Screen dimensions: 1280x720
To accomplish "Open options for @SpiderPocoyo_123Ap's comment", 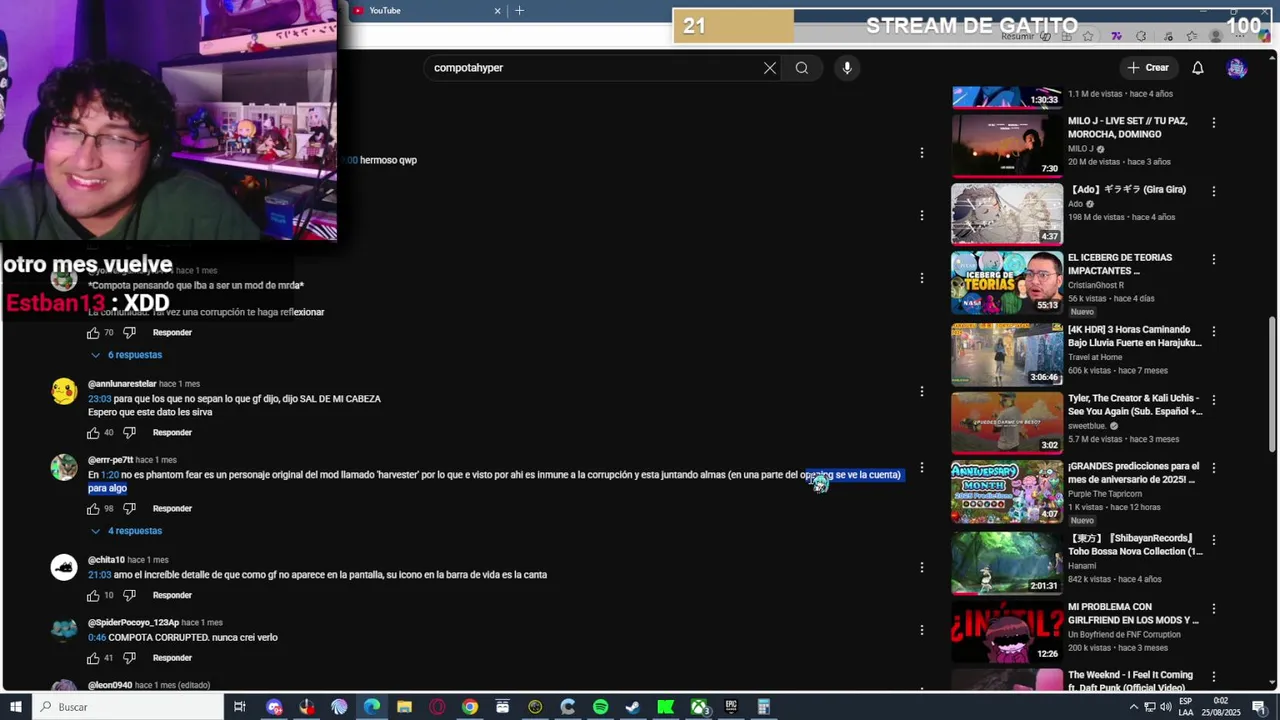I will pyautogui.click(x=922, y=630).
